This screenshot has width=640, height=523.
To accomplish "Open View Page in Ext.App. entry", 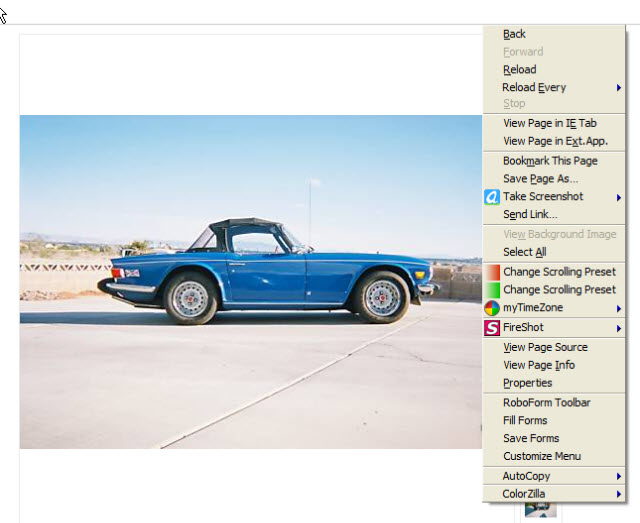I will tap(555, 141).
